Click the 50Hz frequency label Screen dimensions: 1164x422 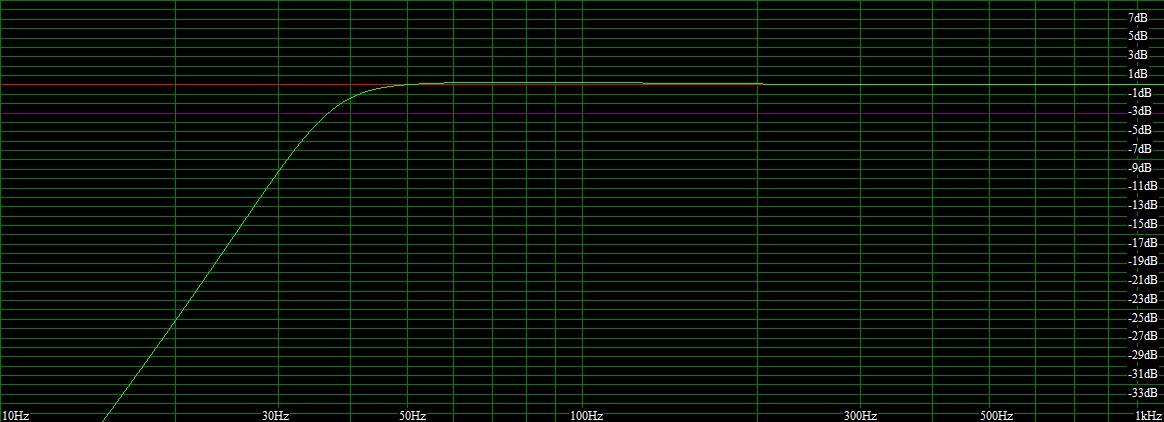tap(413, 415)
